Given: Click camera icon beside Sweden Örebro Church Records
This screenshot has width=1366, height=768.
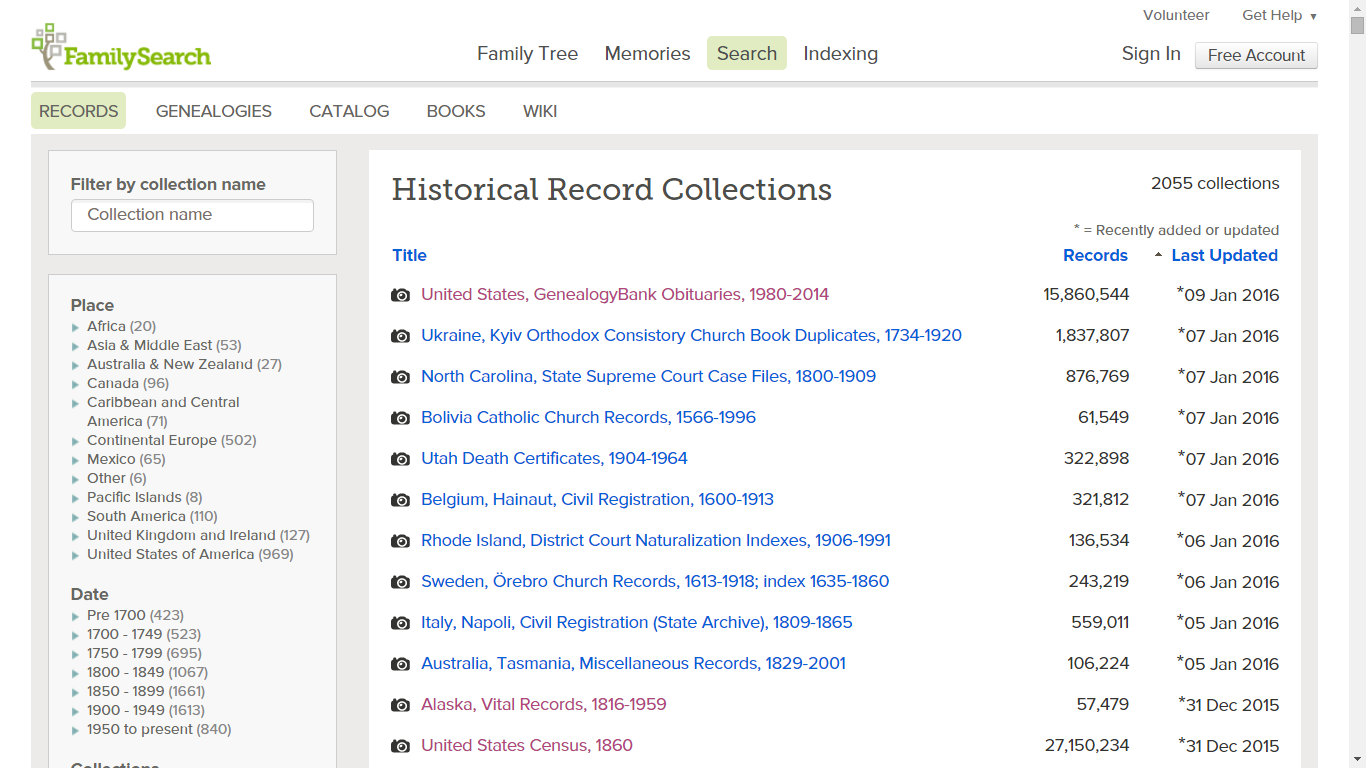Looking at the screenshot, I should tap(400, 582).
